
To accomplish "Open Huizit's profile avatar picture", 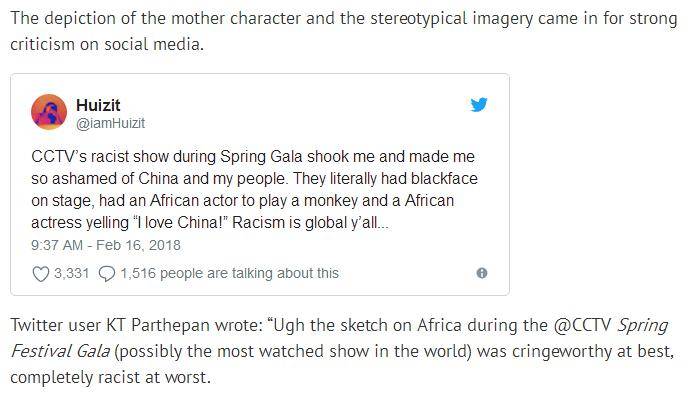I will point(49,113).
